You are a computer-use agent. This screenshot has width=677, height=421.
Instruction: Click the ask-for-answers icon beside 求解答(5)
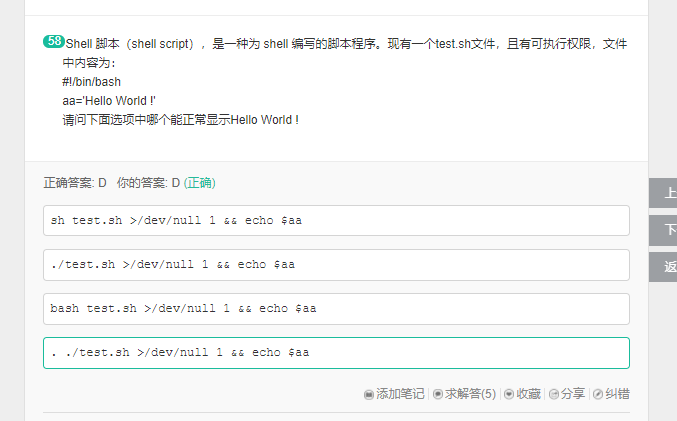(x=438, y=394)
